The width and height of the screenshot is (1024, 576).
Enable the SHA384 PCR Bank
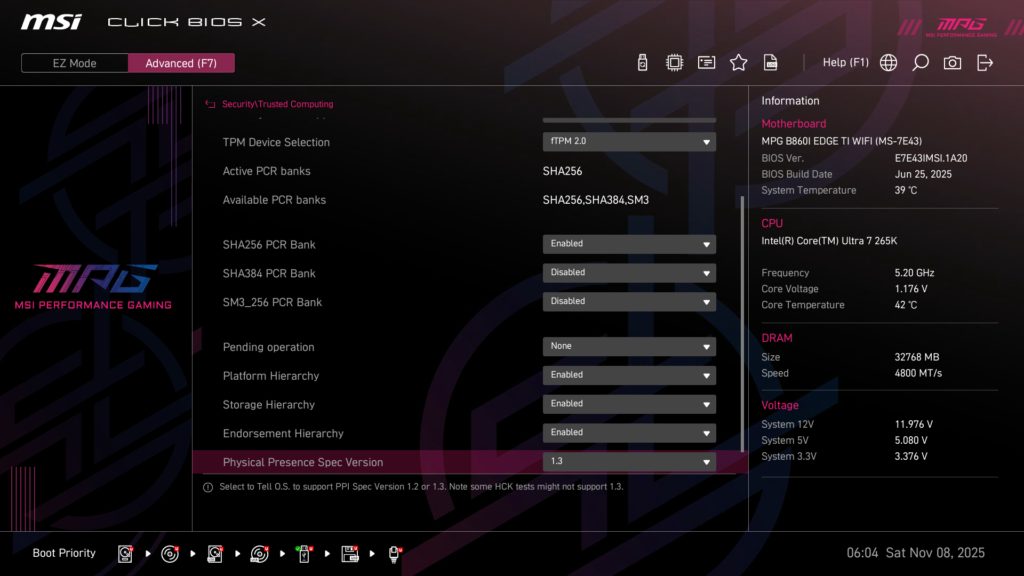coord(628,272)
